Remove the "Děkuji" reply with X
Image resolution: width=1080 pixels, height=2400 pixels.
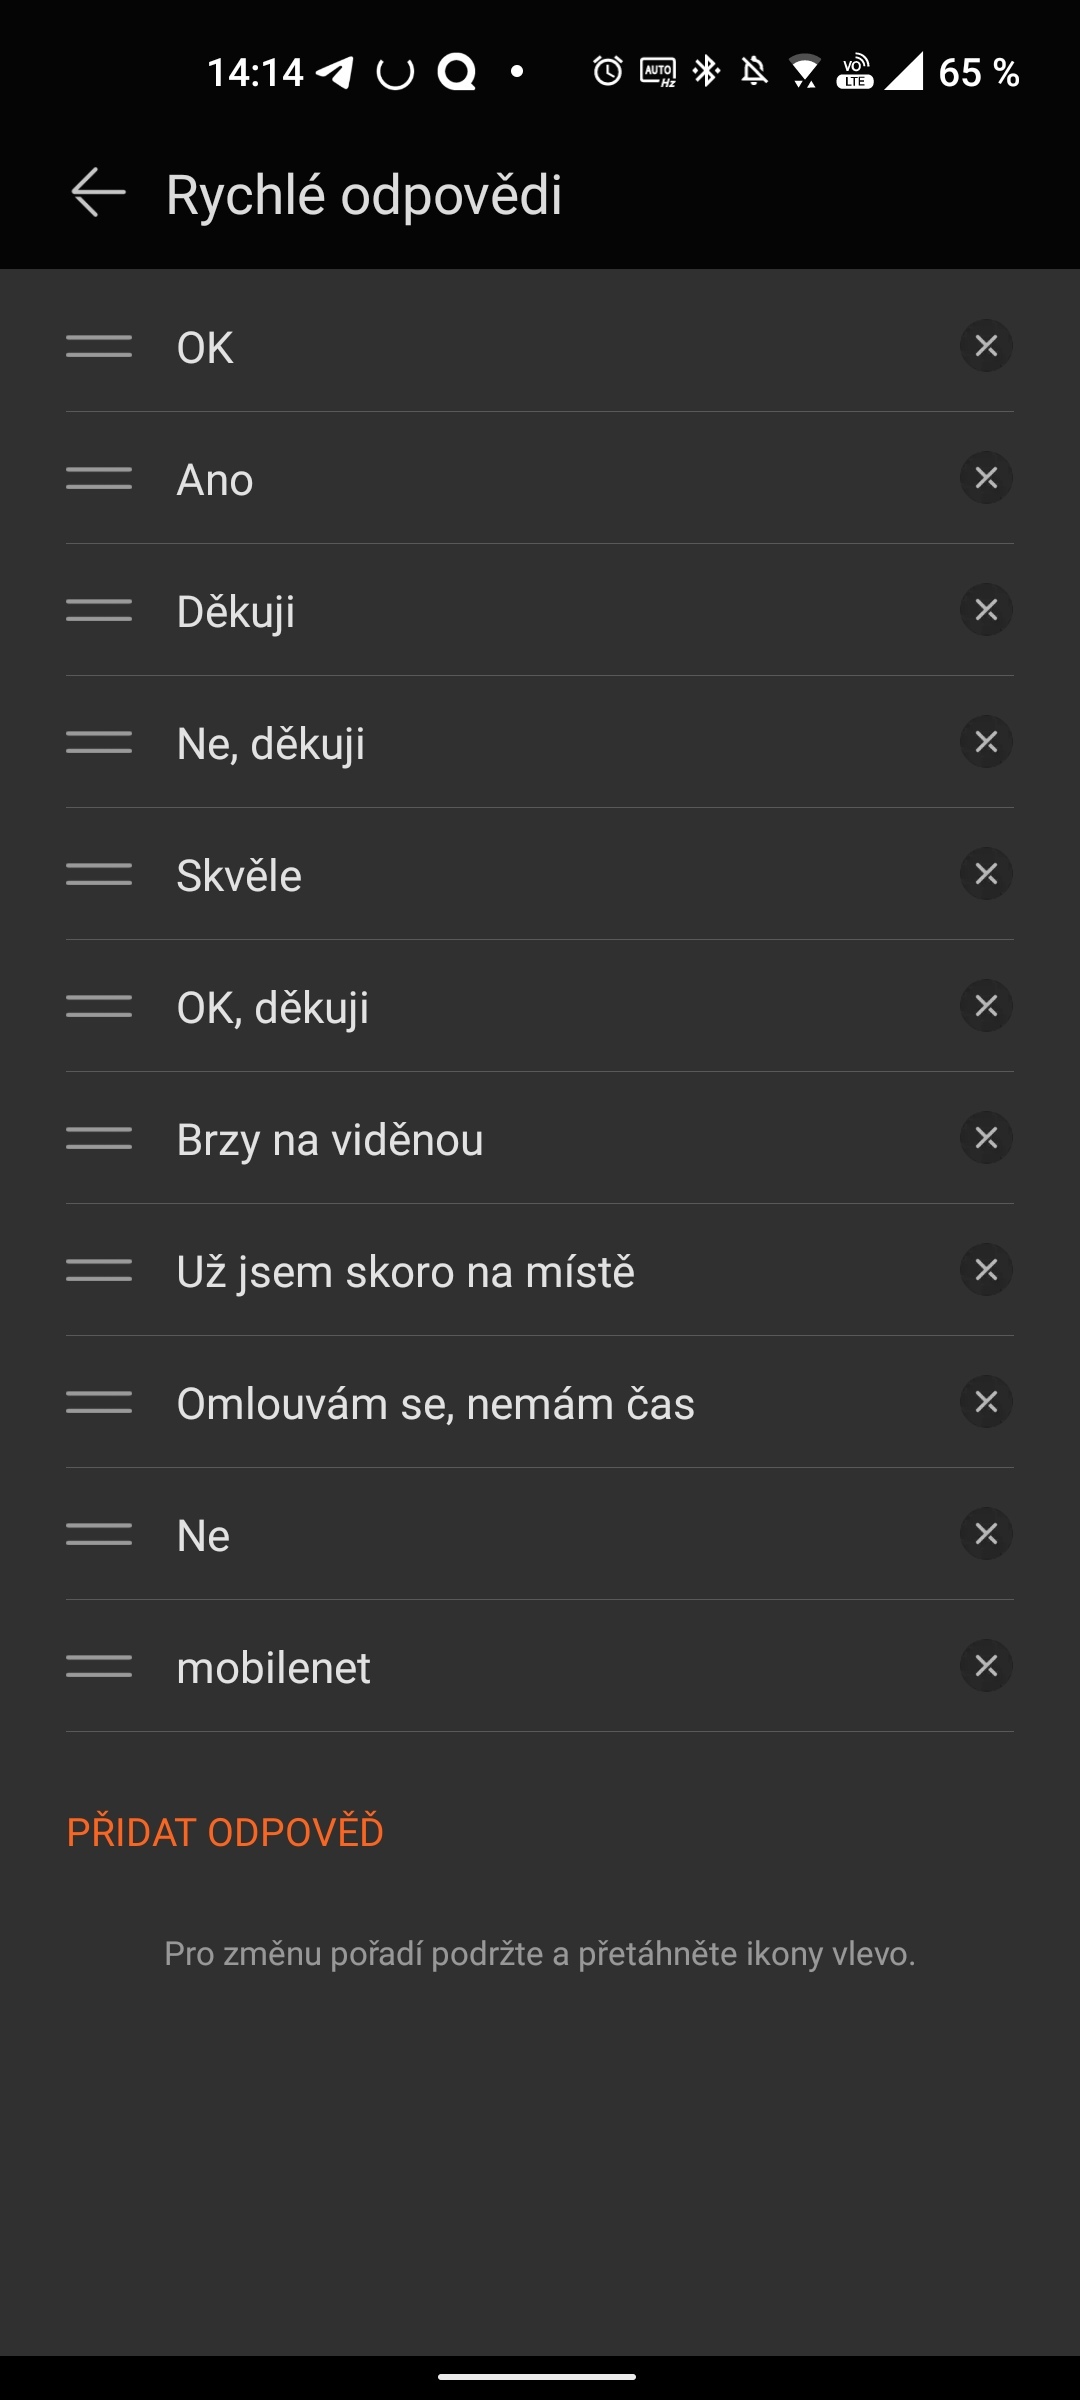[x=986, y=610]
